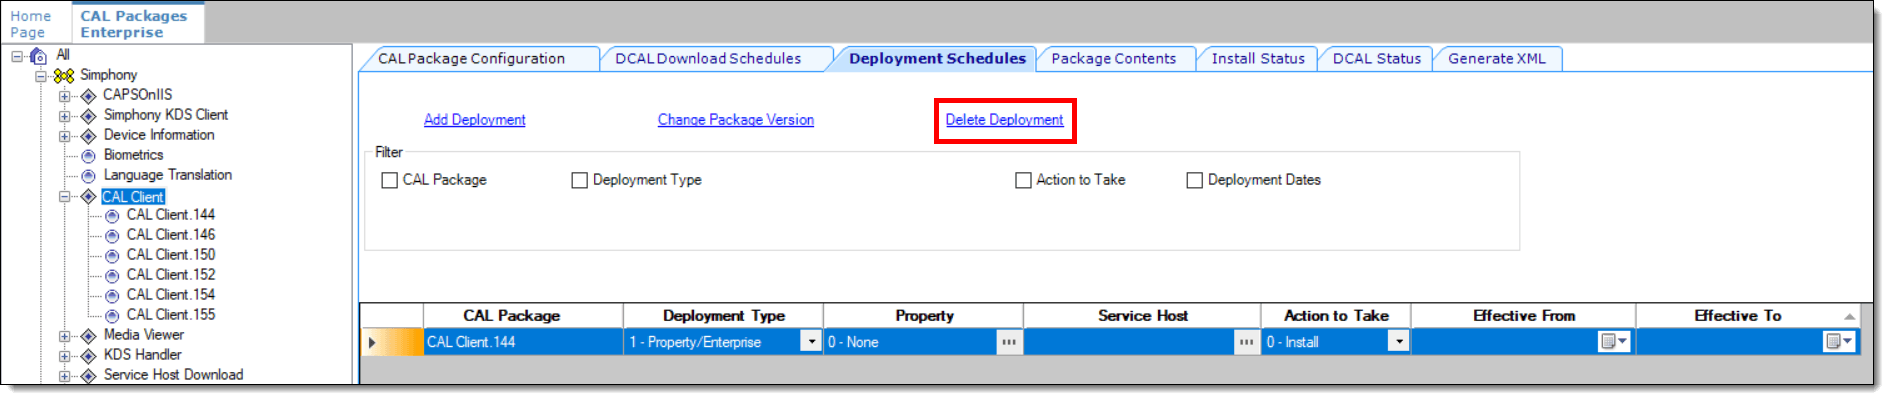The width and height of the screenshot is (1889, 400).
Task: Open the Deployment Type dropdown
Action: tap(811, 342)
